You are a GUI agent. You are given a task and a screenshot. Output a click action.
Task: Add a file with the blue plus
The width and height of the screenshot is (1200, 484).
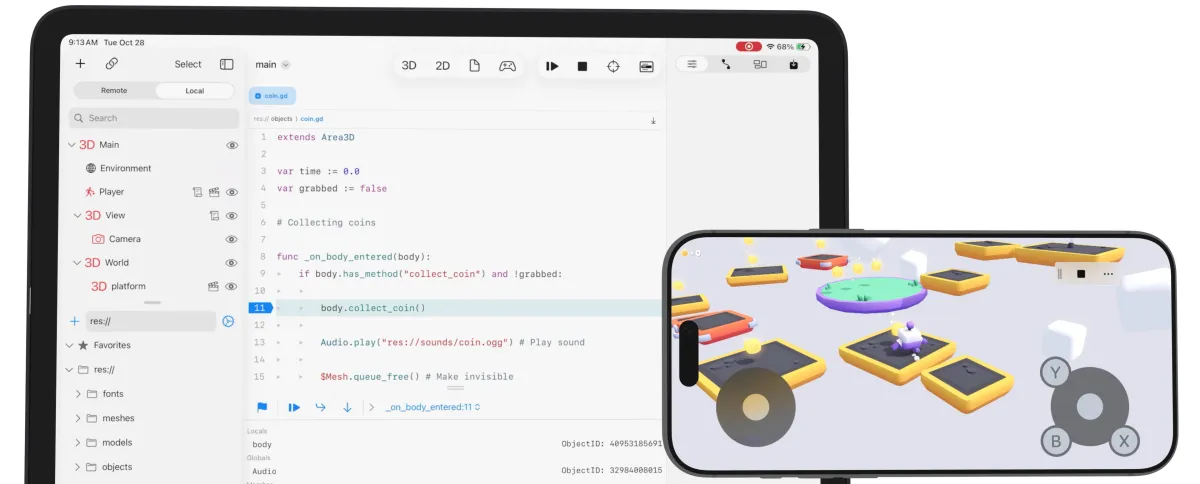click(x=74, y=321)
